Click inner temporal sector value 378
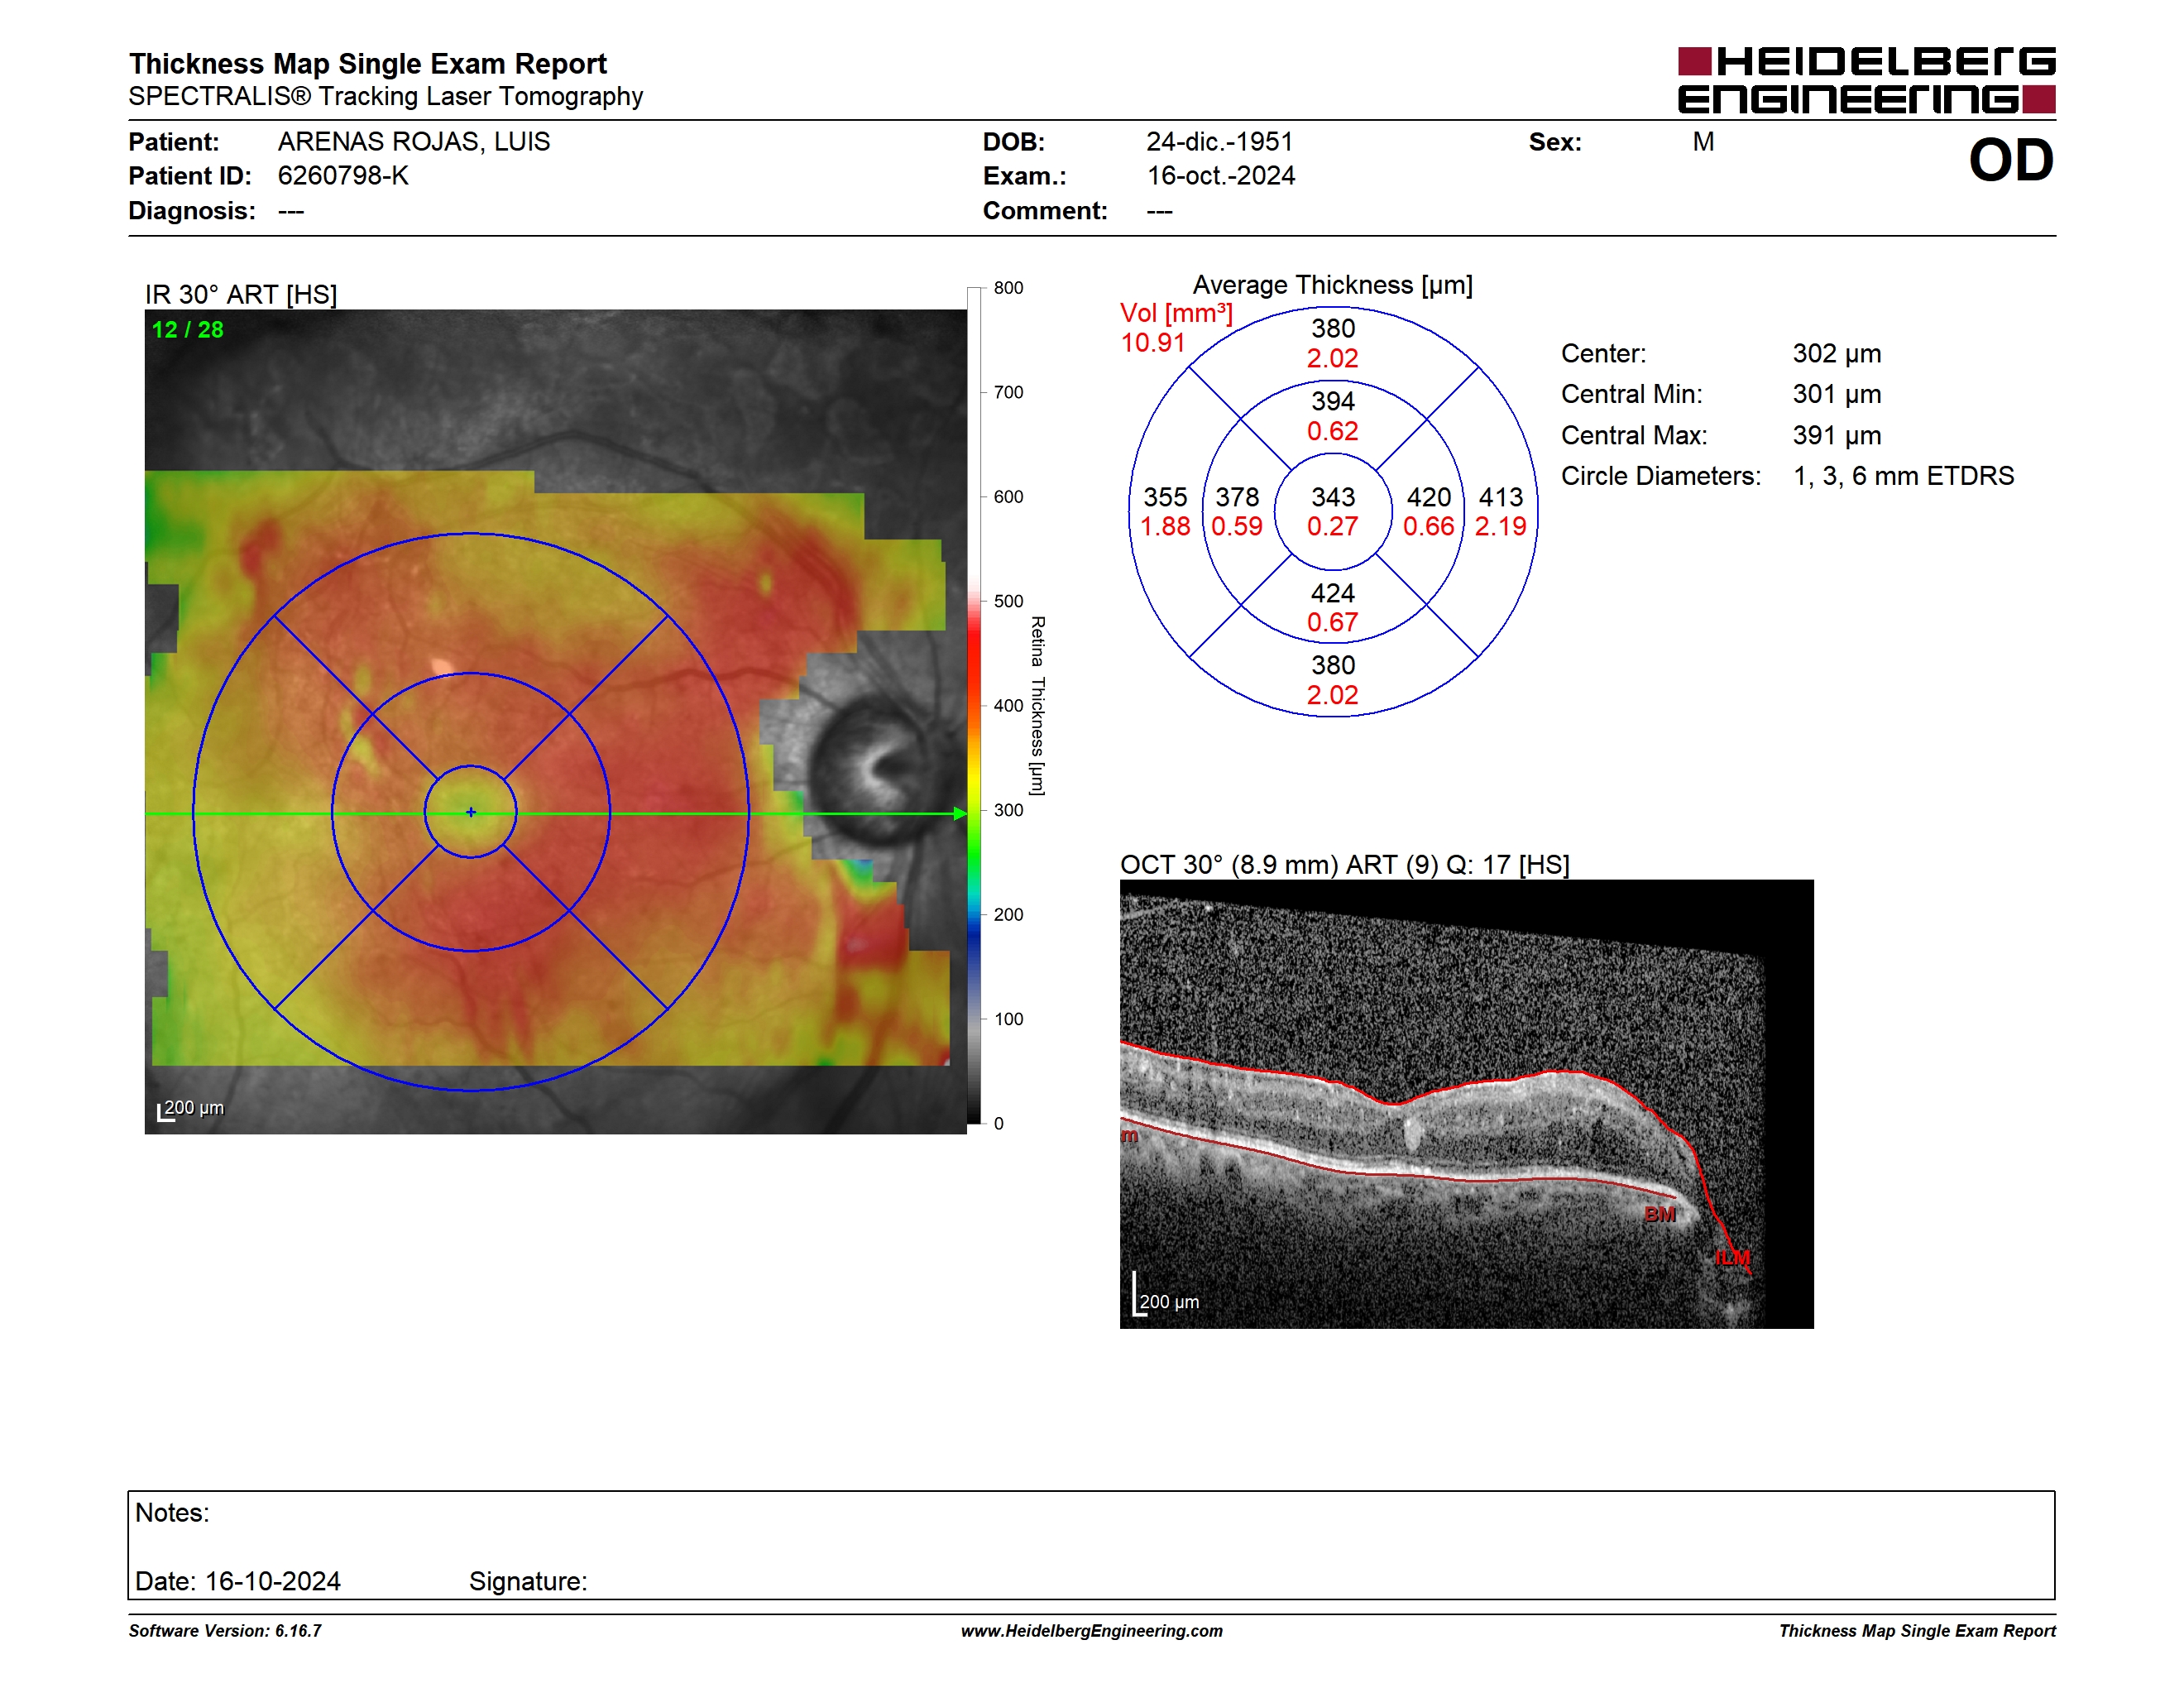 tap(1237, 497)
